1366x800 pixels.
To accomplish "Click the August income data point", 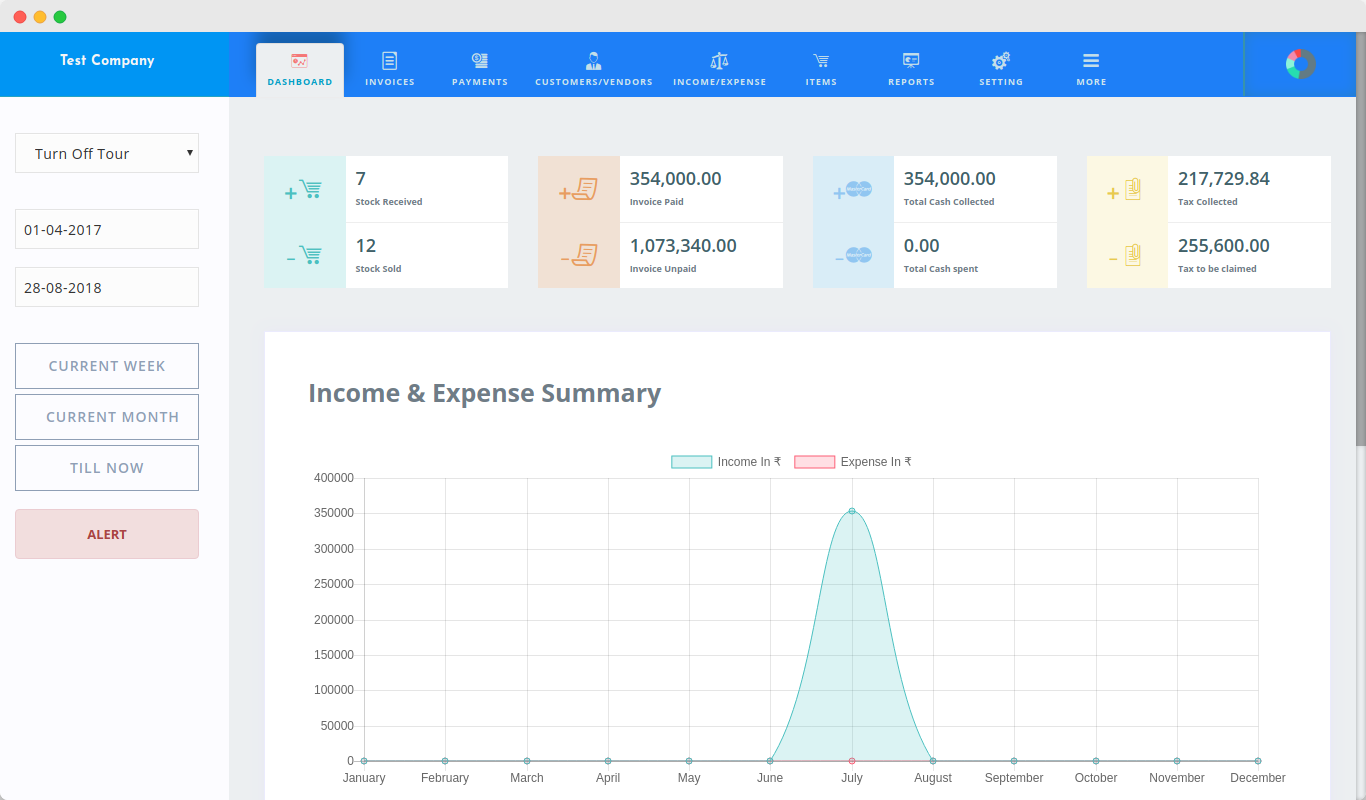I will [933, 761].
